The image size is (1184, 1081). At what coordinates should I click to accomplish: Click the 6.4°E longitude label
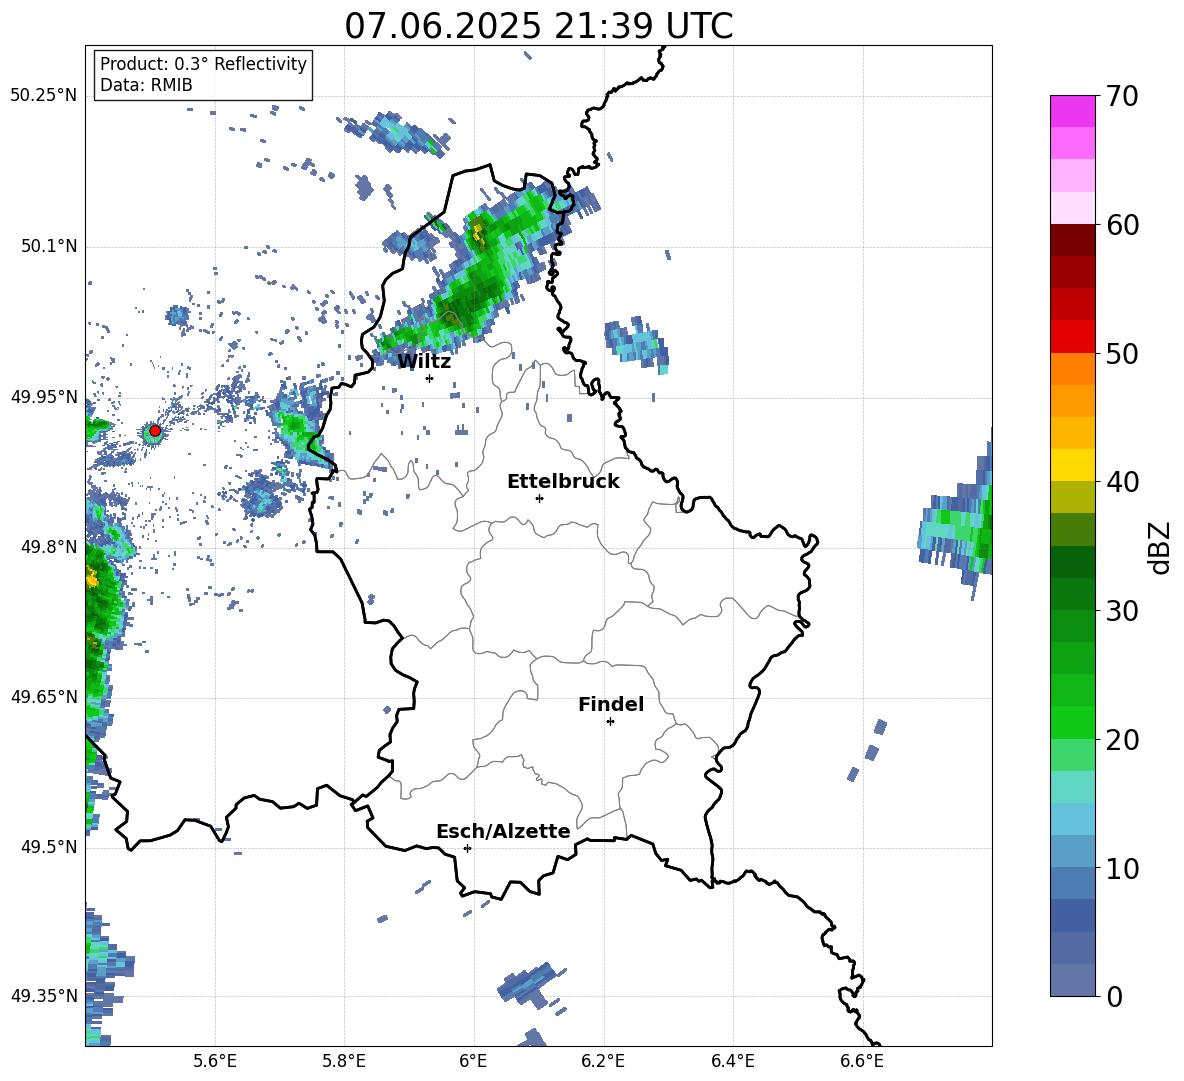(732, 1061)
